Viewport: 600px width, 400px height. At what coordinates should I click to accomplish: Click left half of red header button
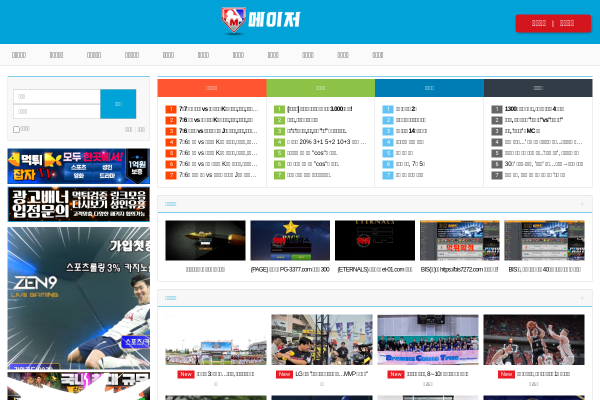pyautogui.click(x=539, y=23)
